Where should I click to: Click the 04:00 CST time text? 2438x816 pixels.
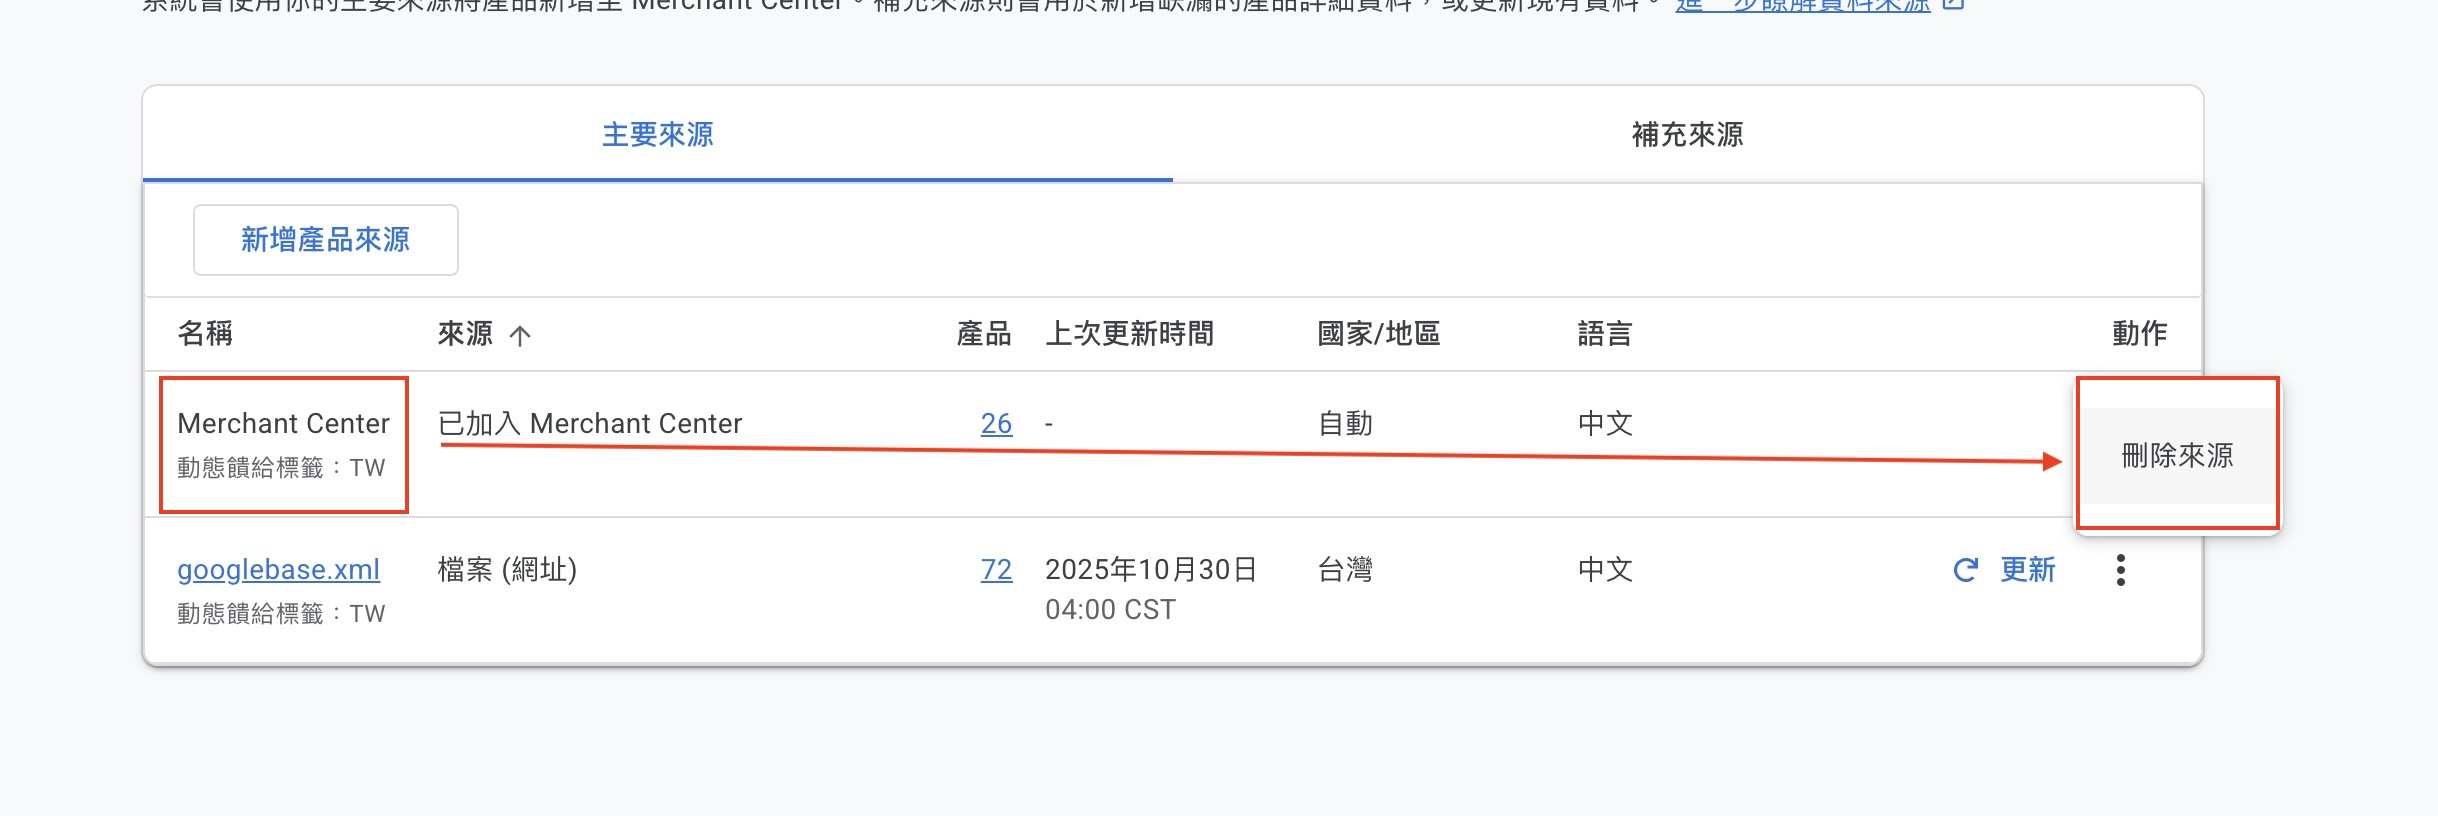click(x=1110, y=610)
